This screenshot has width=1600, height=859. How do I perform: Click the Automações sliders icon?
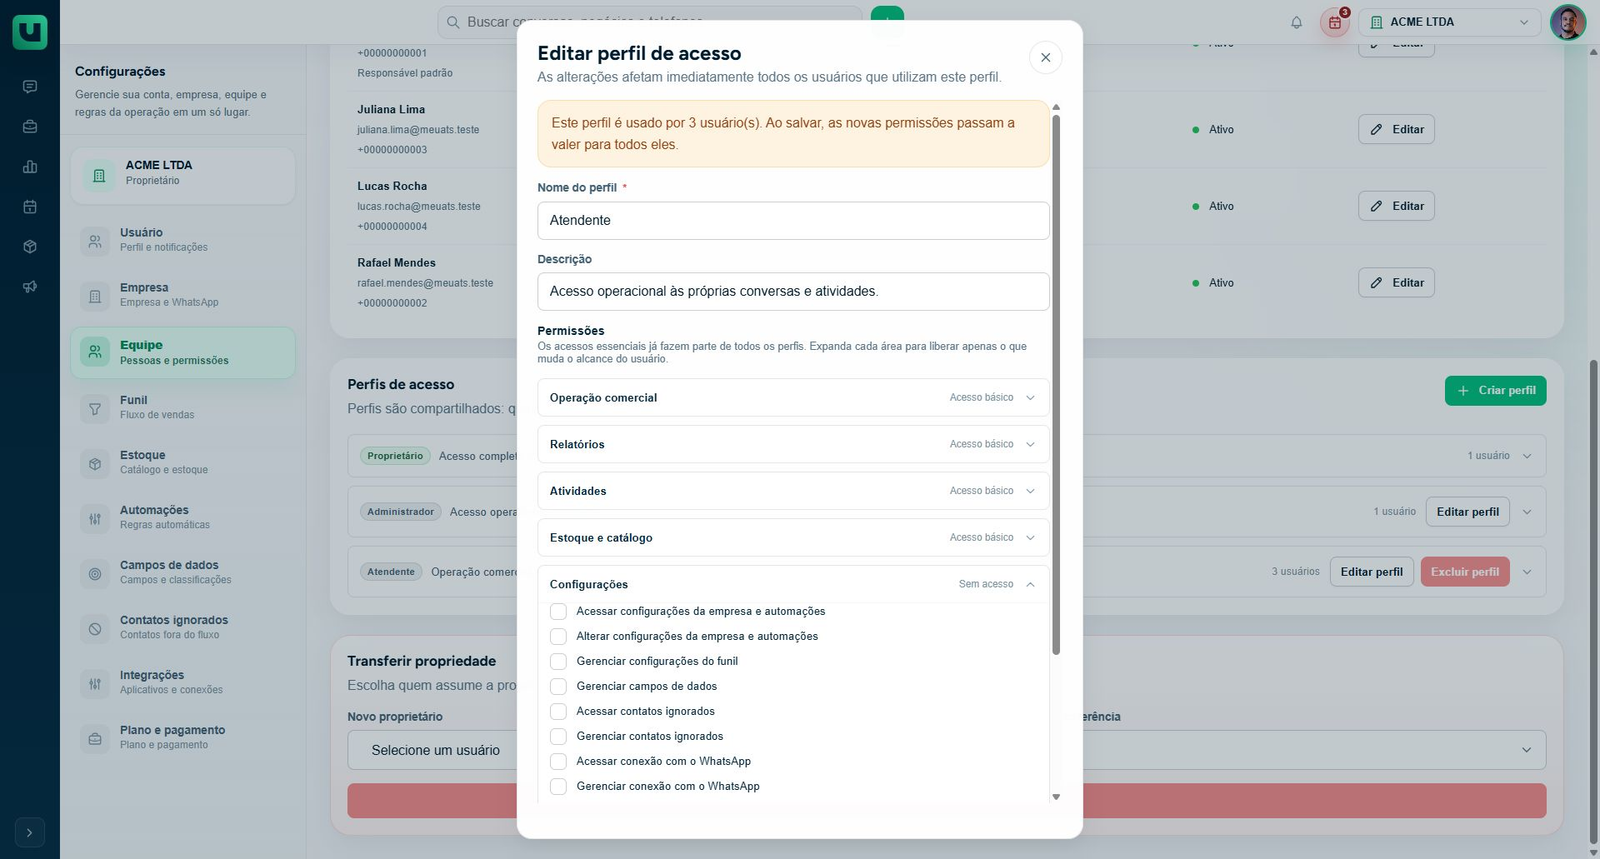click(x=95, y=518)
